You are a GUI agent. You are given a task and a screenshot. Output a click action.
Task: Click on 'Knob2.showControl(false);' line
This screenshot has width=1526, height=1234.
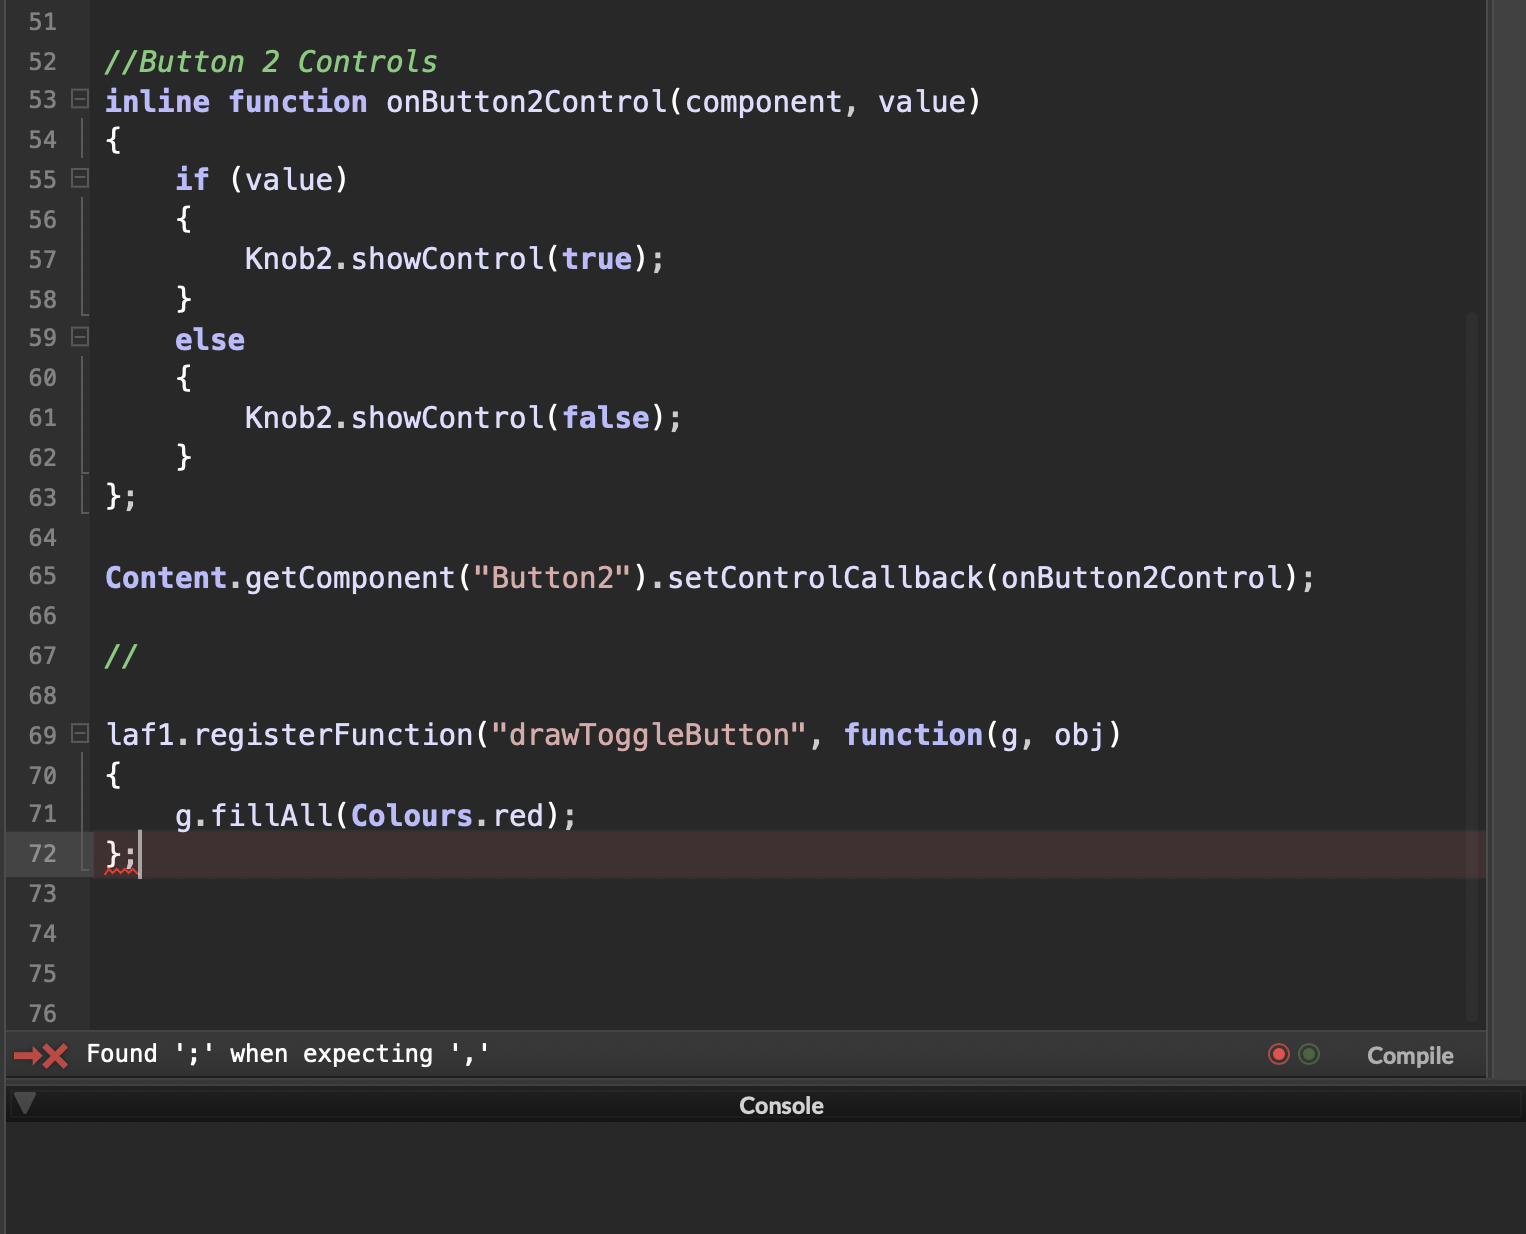464,417
